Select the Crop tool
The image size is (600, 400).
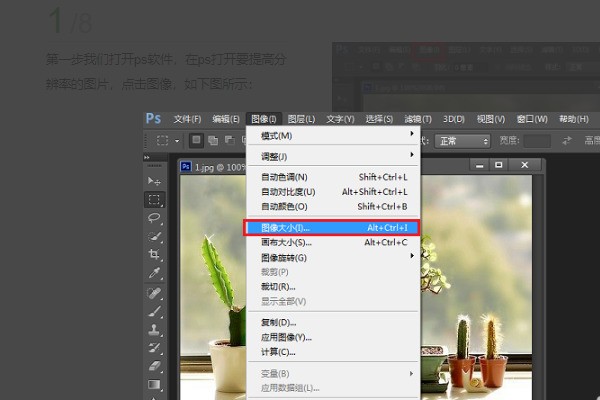(154, 255)
